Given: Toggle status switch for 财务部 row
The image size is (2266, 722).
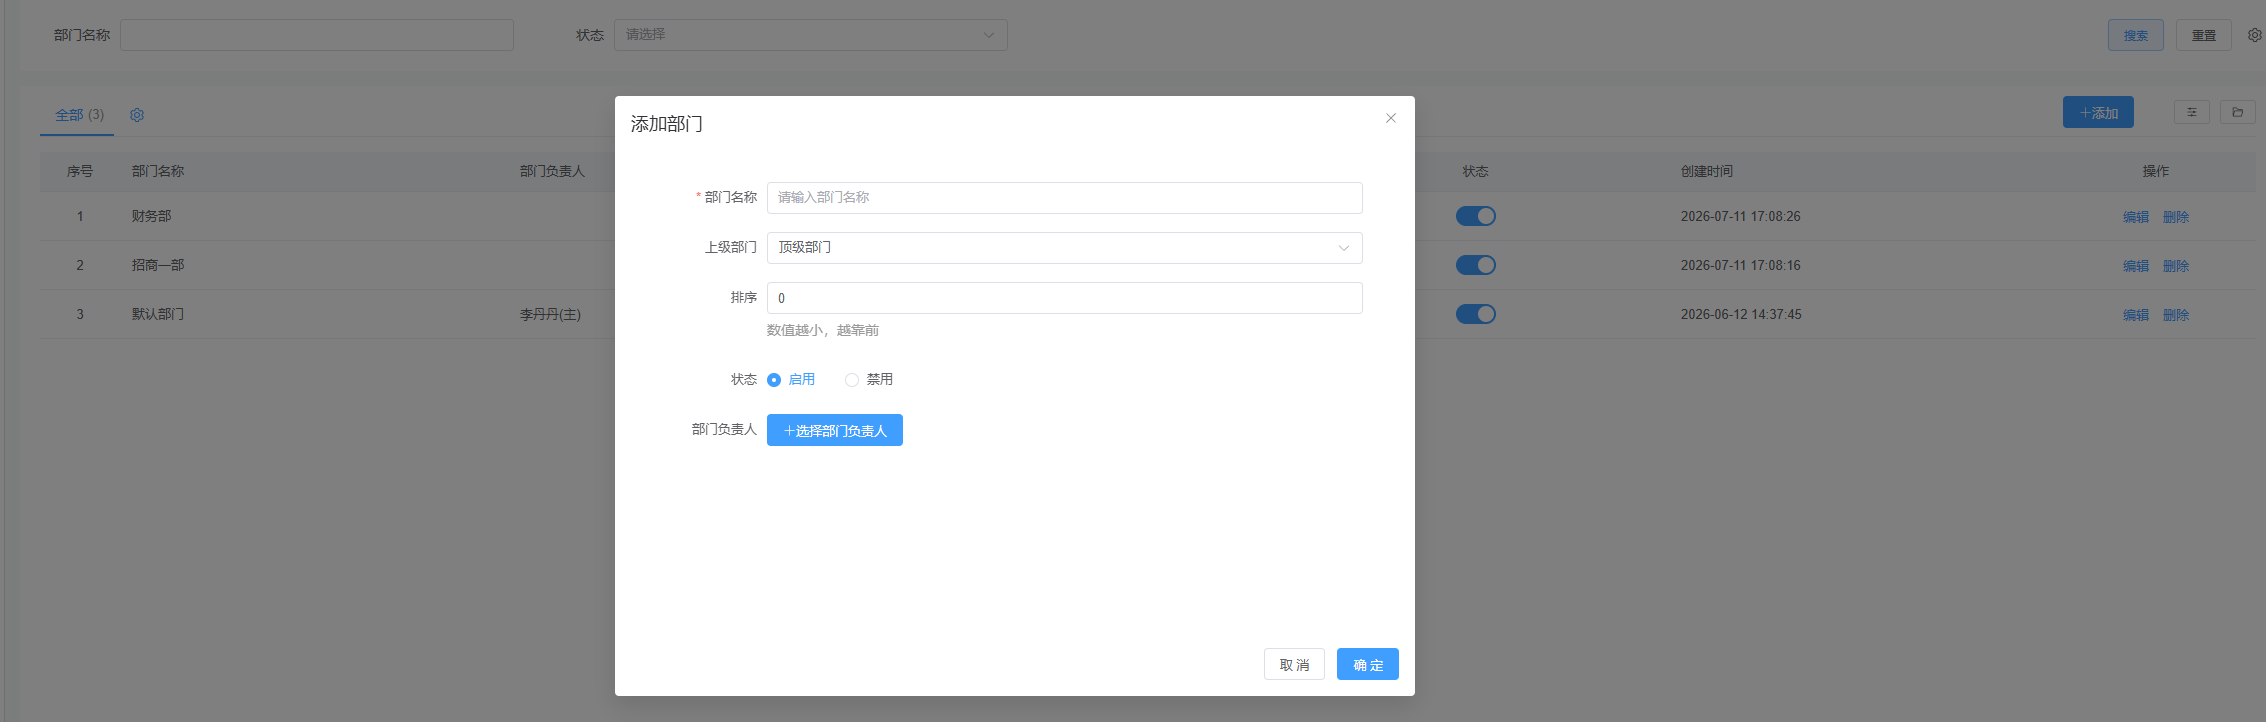Looking at the screenshot, I should coord(1476,216).
